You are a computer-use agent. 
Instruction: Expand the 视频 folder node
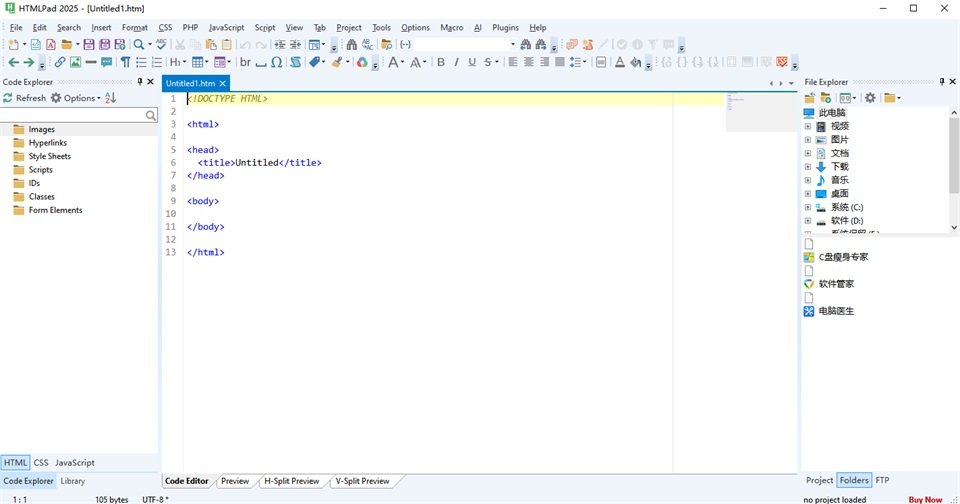pyautogui.click(x=808, y=126)
